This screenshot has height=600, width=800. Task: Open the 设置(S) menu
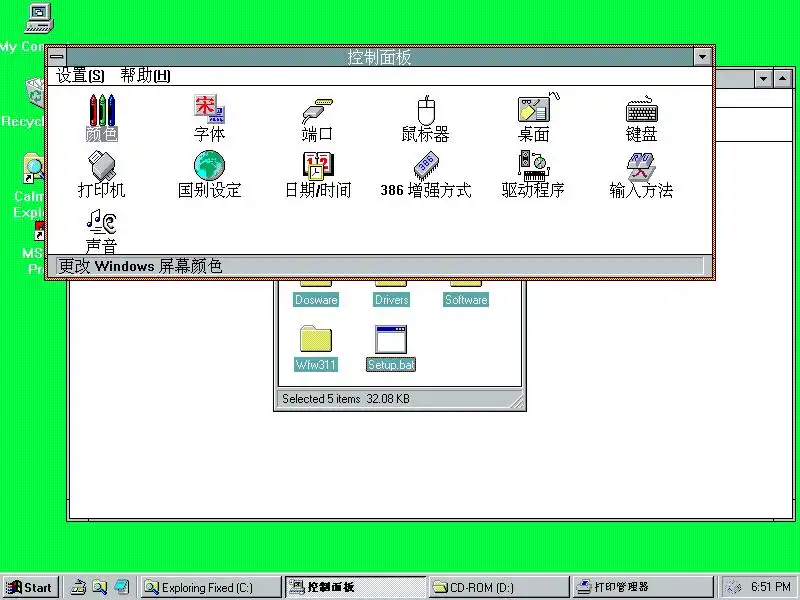coord(80,76)
